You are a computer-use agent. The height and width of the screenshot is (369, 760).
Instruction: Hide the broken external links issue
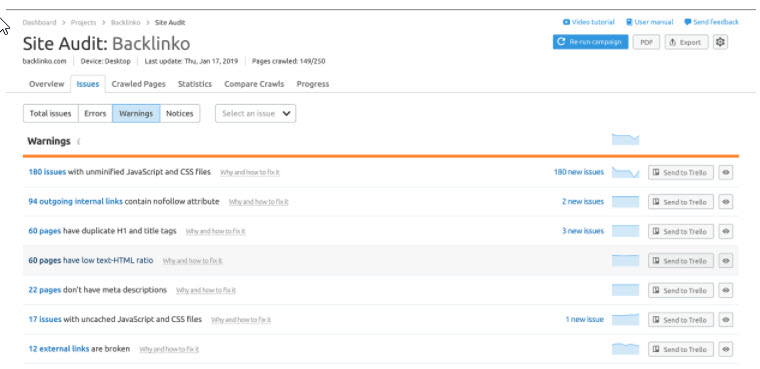(x=726, y=349)
